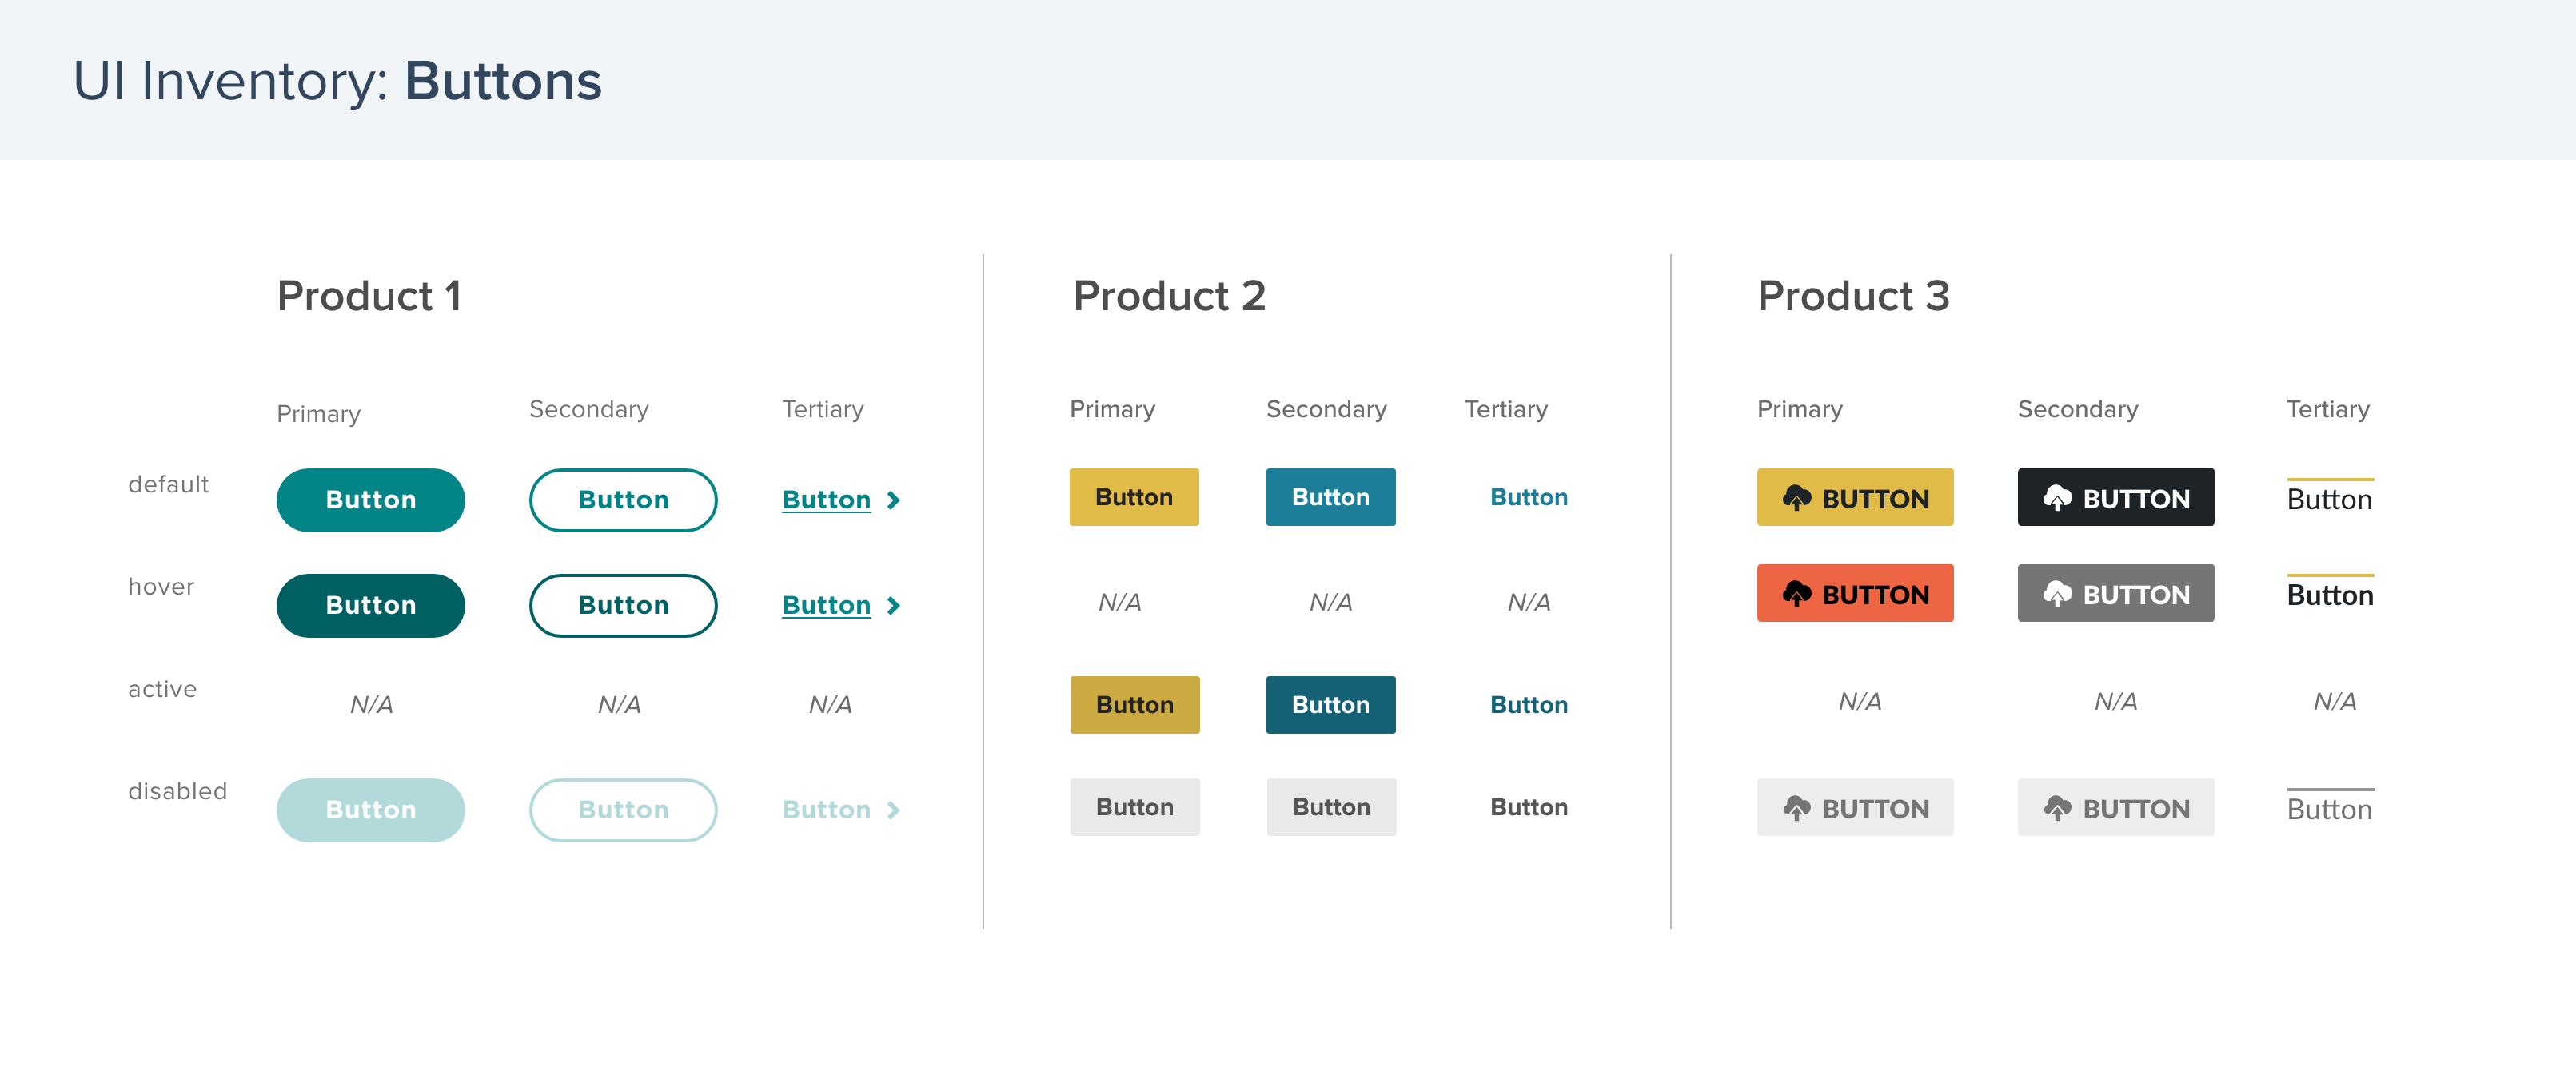Click cloud icon on disabled secondary BUTTON
This screenshot has width=2576, height=1087.
pos(2057,808)
